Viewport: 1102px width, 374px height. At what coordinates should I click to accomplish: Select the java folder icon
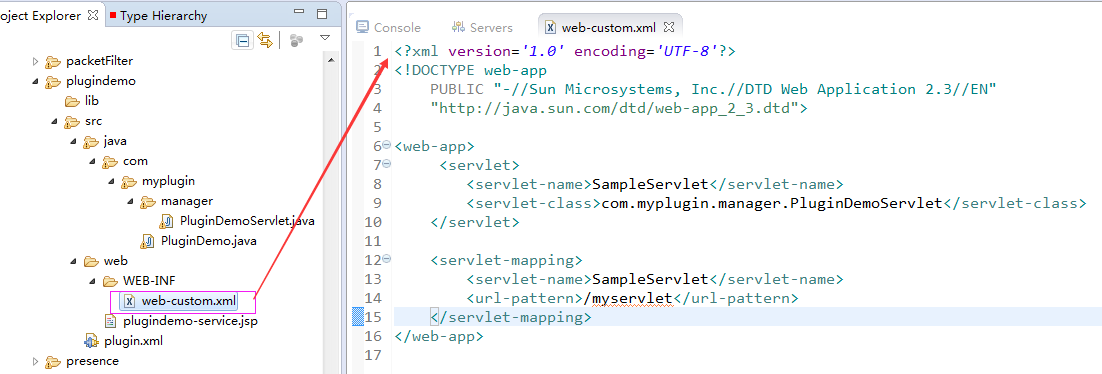point(91,141)
